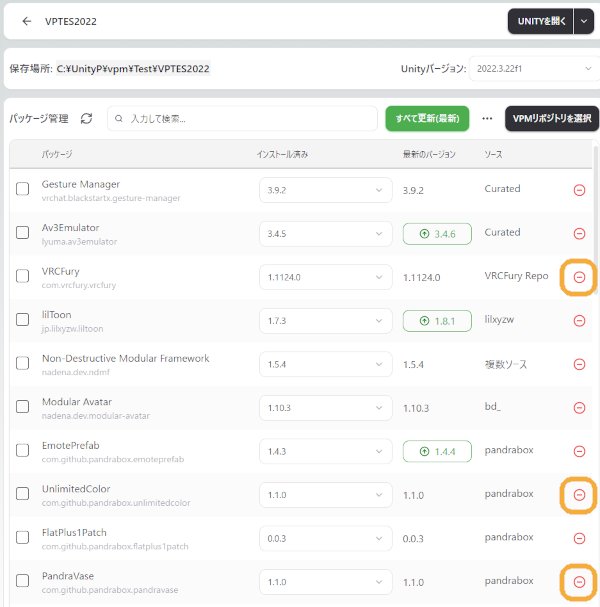
Task: Open Modular Avatar version dropdown 1.10.3
Action: point(326,408)
